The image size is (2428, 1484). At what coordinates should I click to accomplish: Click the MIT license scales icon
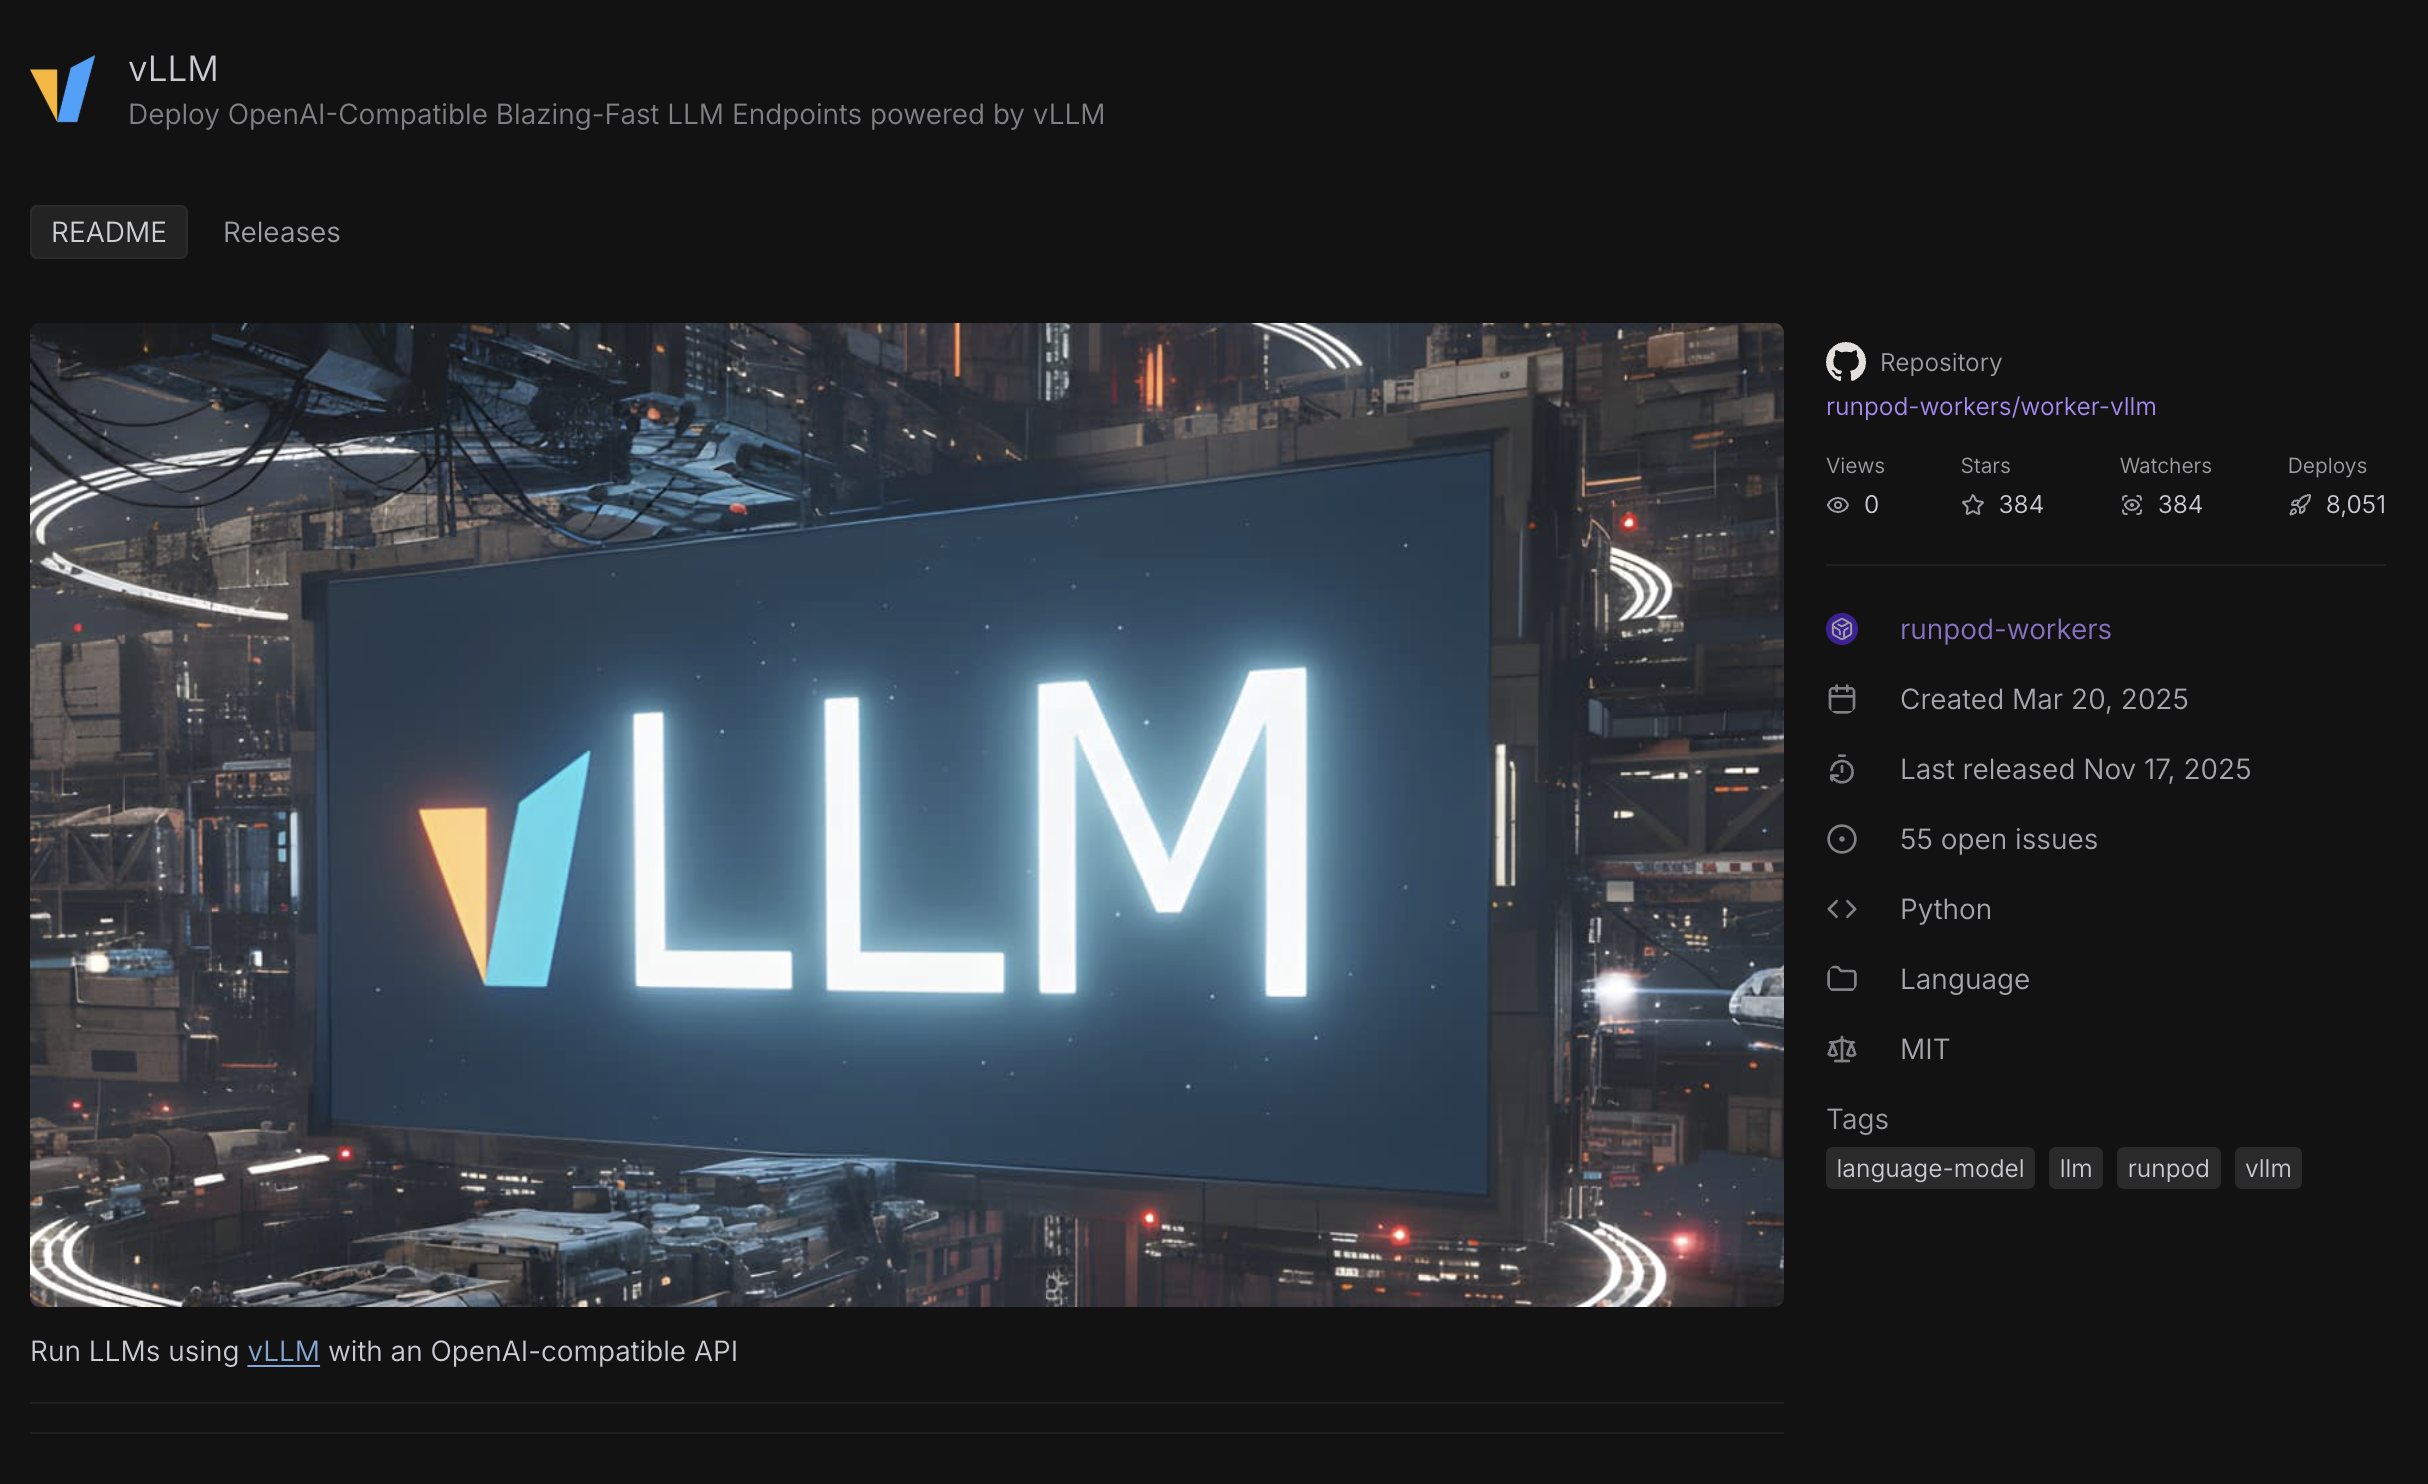coord(1841,1049)
